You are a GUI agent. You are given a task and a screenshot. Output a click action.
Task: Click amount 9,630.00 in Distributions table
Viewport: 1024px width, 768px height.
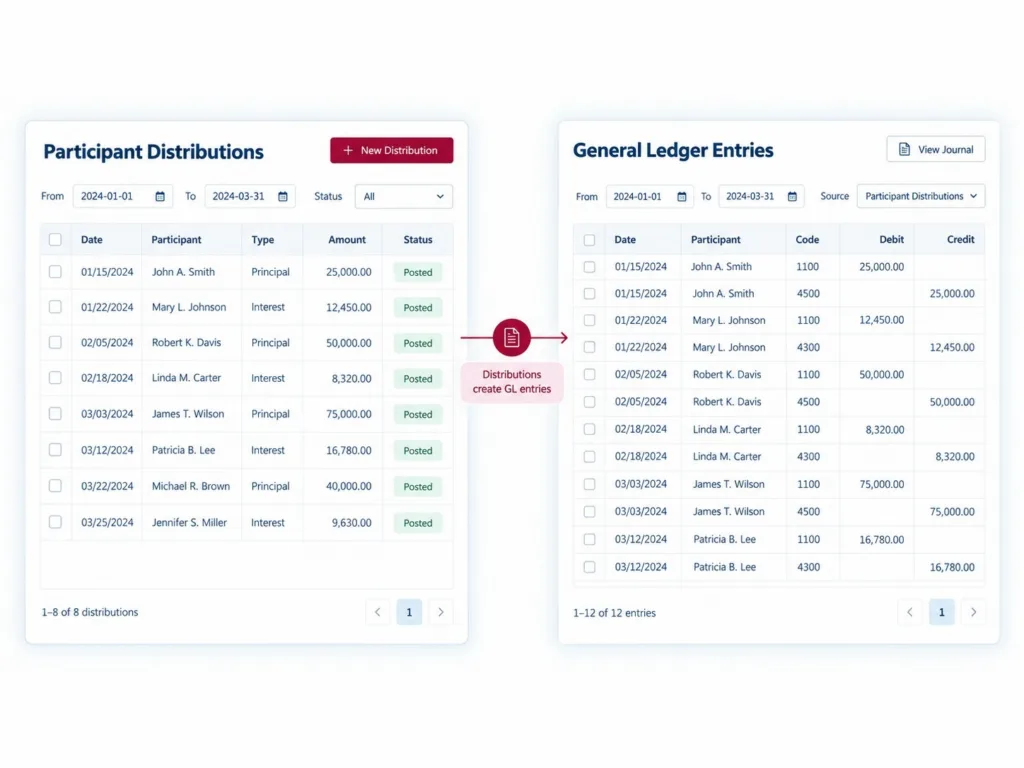click(351, 522)
